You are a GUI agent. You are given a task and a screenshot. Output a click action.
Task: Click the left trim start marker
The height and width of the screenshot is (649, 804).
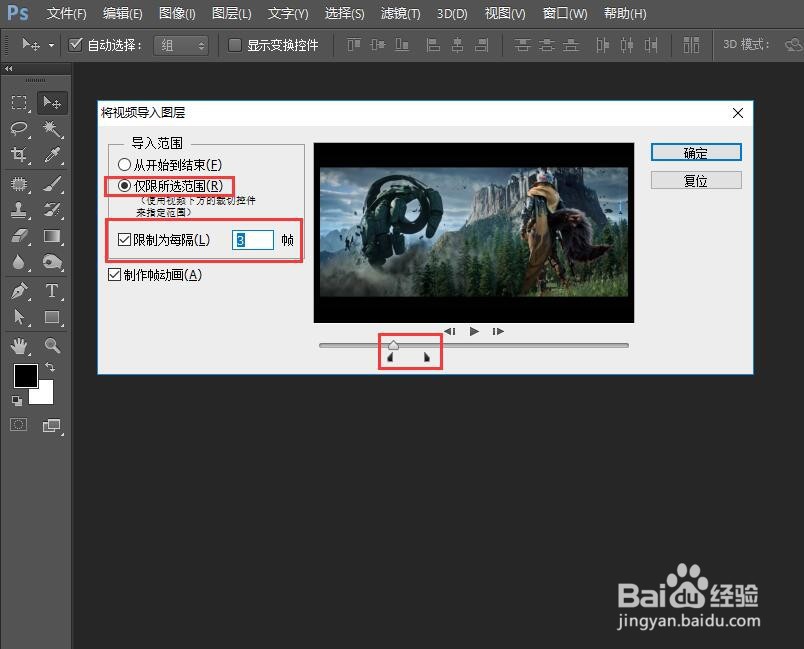(x=390, y=357)
